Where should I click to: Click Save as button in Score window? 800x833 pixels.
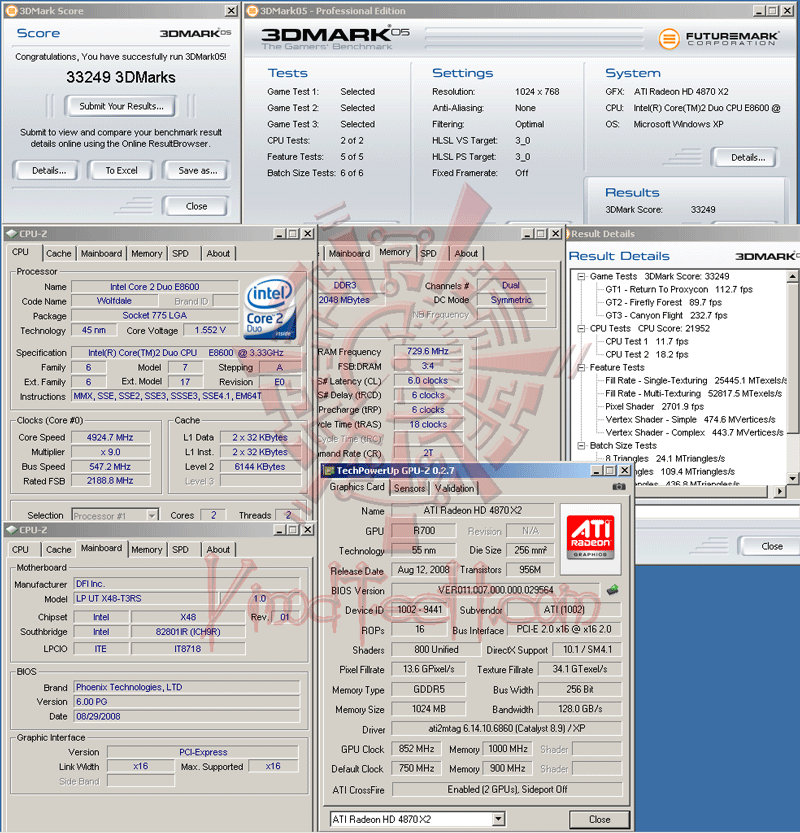click(x=197, y=171)
